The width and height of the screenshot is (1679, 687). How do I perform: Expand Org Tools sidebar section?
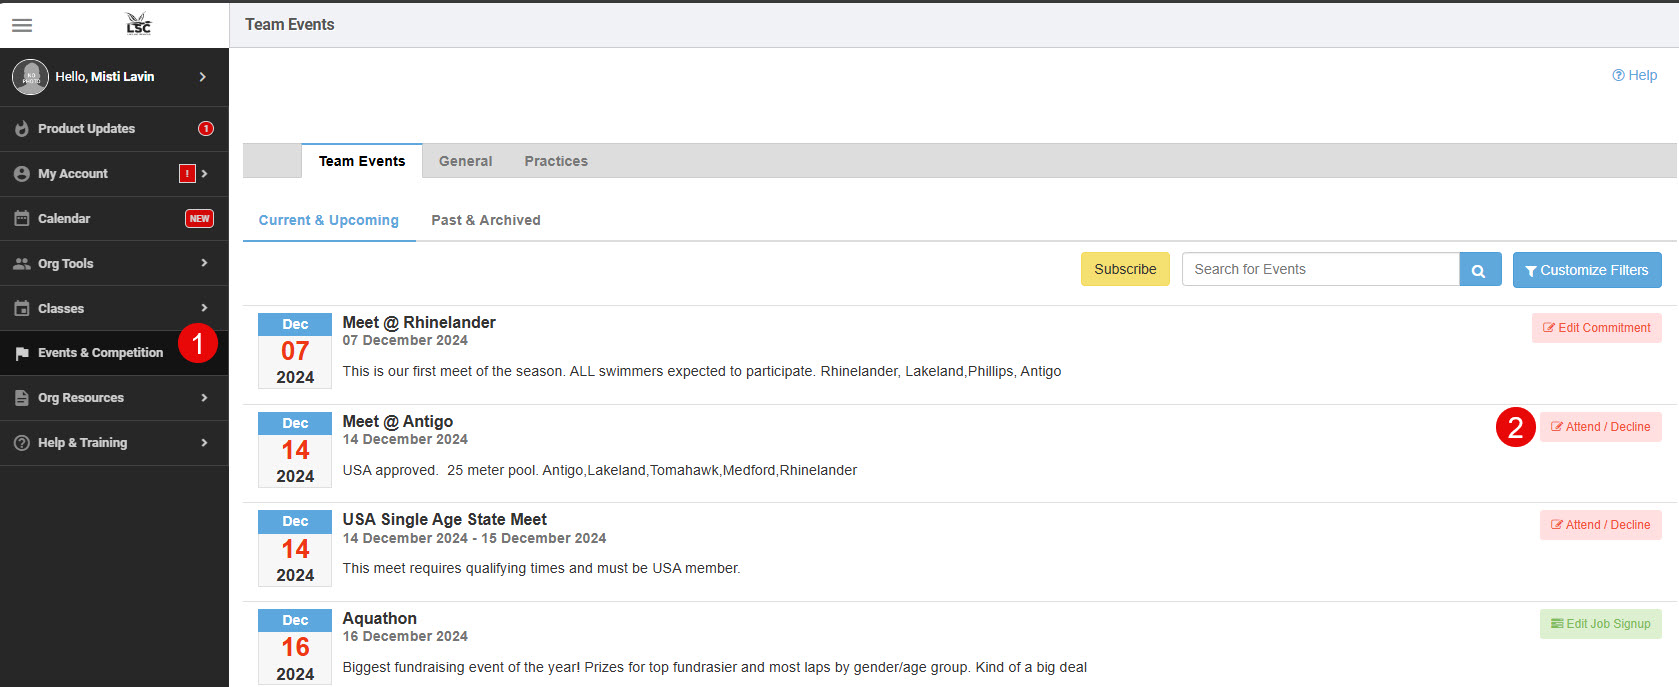tap(204, 264)
